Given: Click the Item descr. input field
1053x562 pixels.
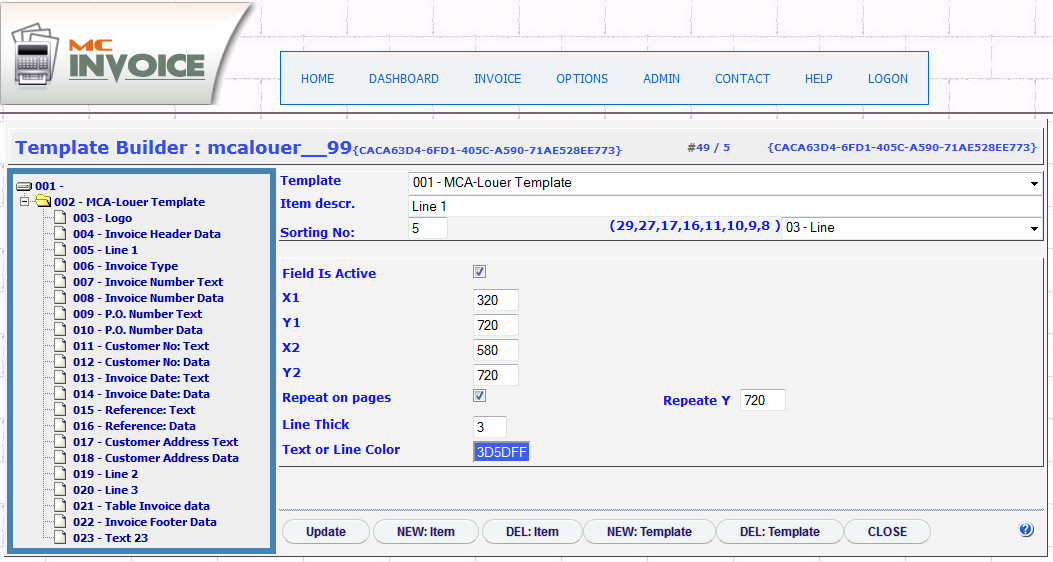Looking at the screenshot, I should coord(725,207).
